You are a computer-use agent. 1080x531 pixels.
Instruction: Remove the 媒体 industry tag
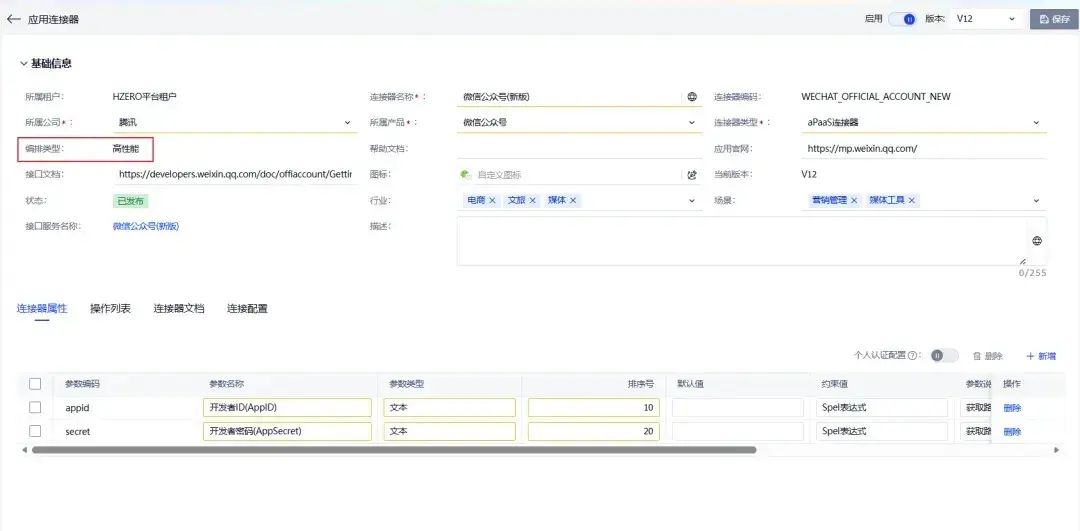click(573, 200)
